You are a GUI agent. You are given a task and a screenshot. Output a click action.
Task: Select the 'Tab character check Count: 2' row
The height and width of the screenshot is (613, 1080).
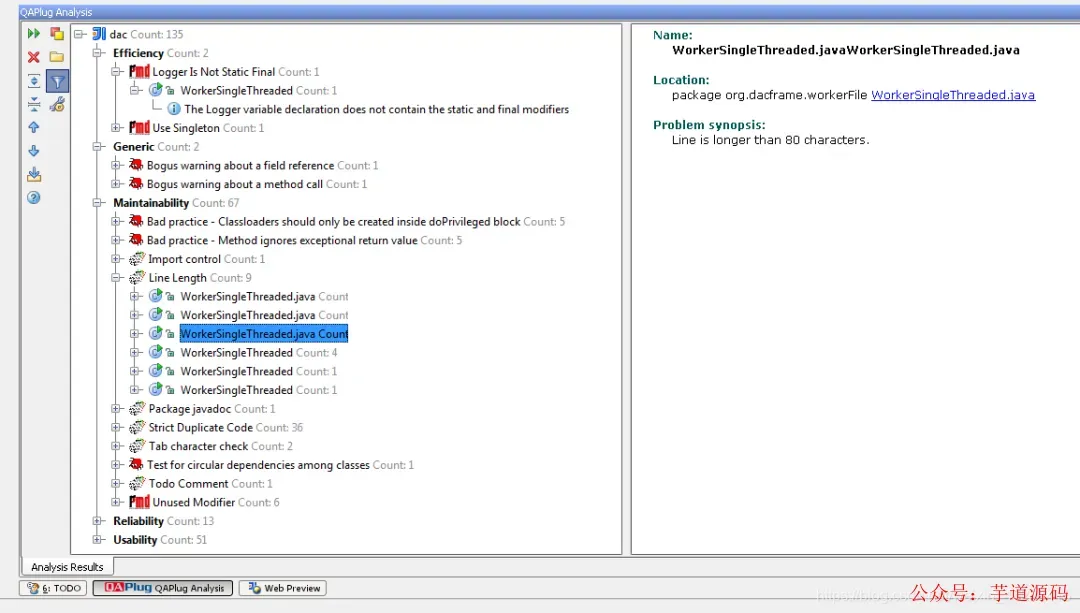pyautogui.click(x=220, y=446)
